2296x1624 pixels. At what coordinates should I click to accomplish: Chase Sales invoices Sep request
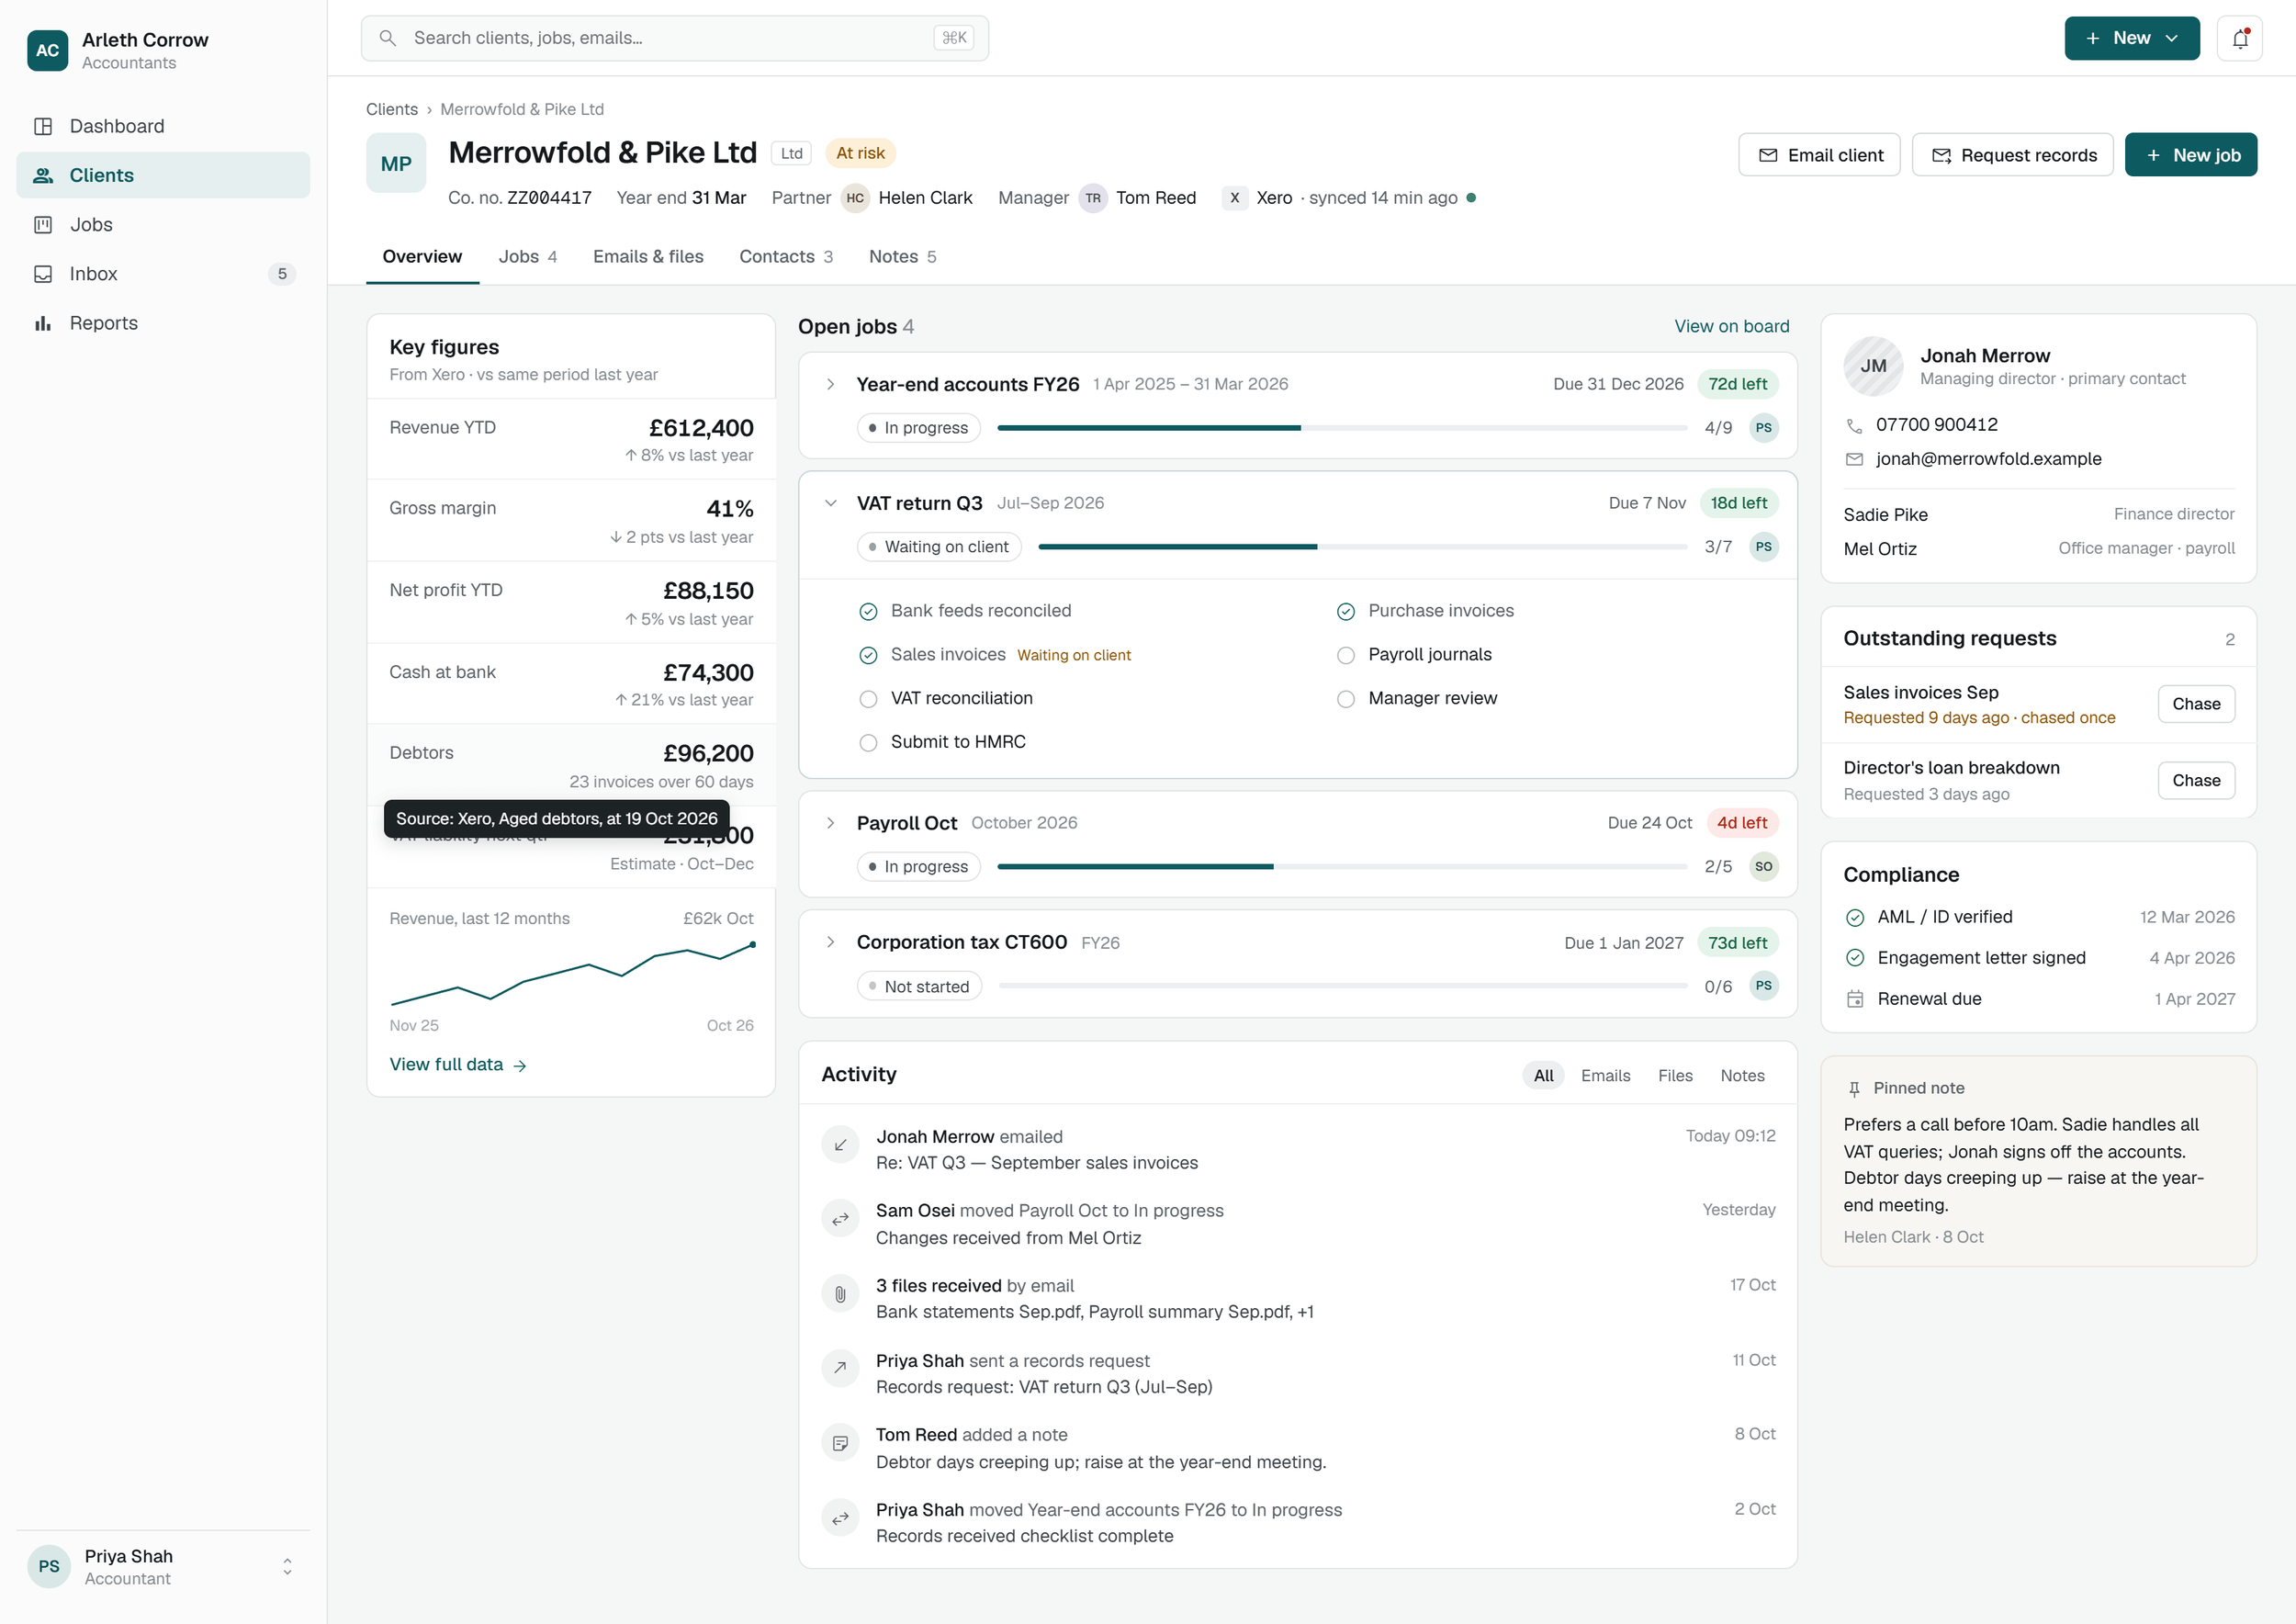2196,704
